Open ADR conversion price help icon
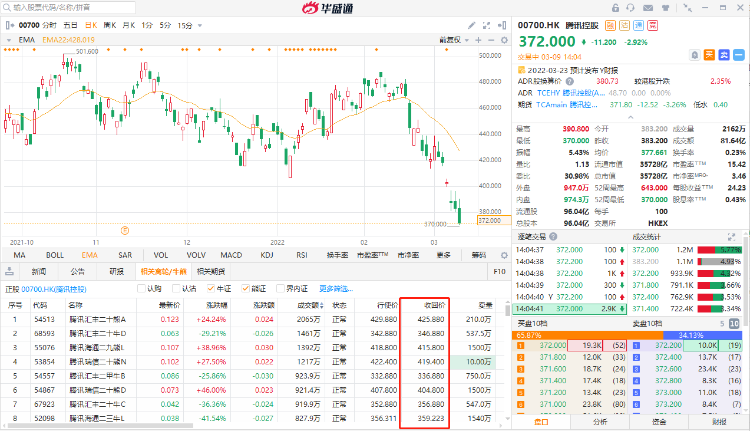The image size is (750, 431). (570, 81)
